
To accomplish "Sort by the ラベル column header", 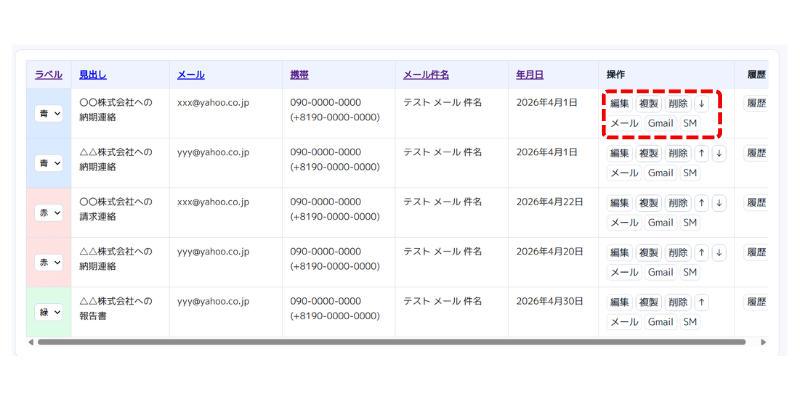I will pos(48,75).
